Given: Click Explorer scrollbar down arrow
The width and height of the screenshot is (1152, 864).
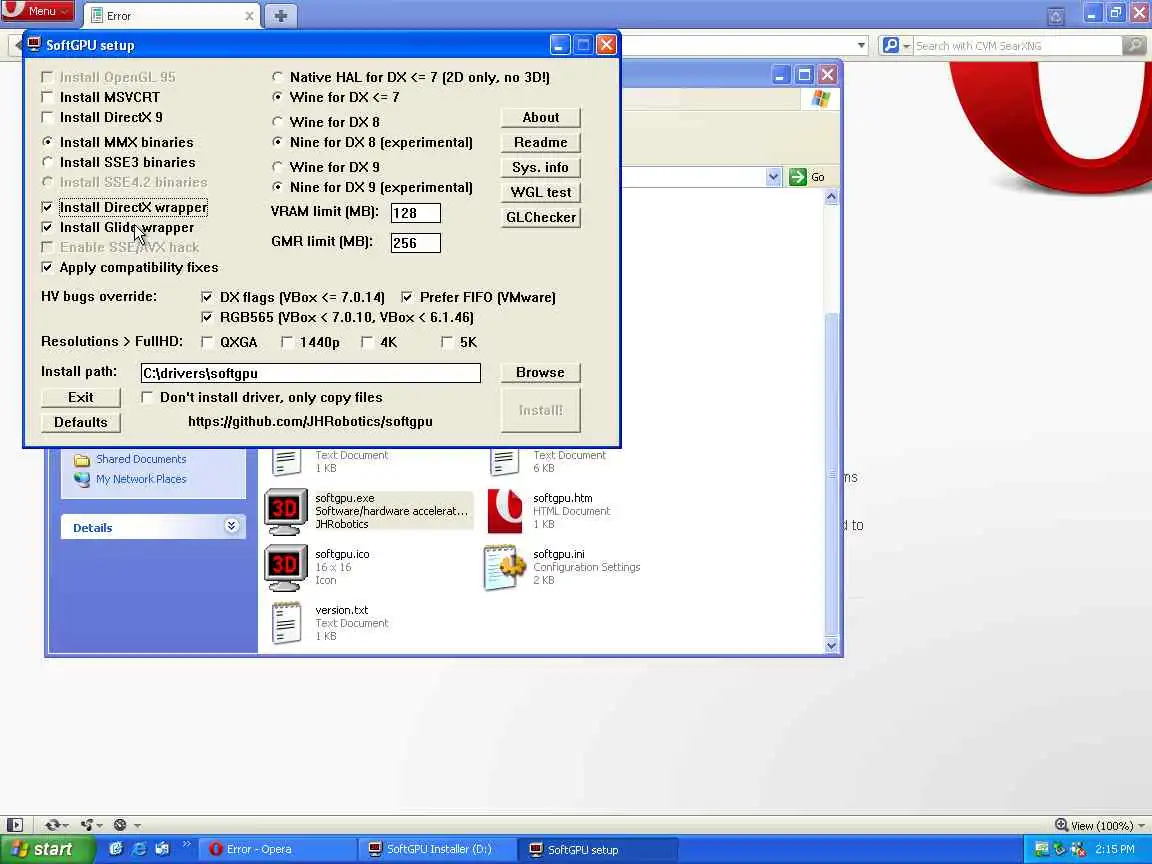Looking at the screenshot, I should [x=831, y=646].
